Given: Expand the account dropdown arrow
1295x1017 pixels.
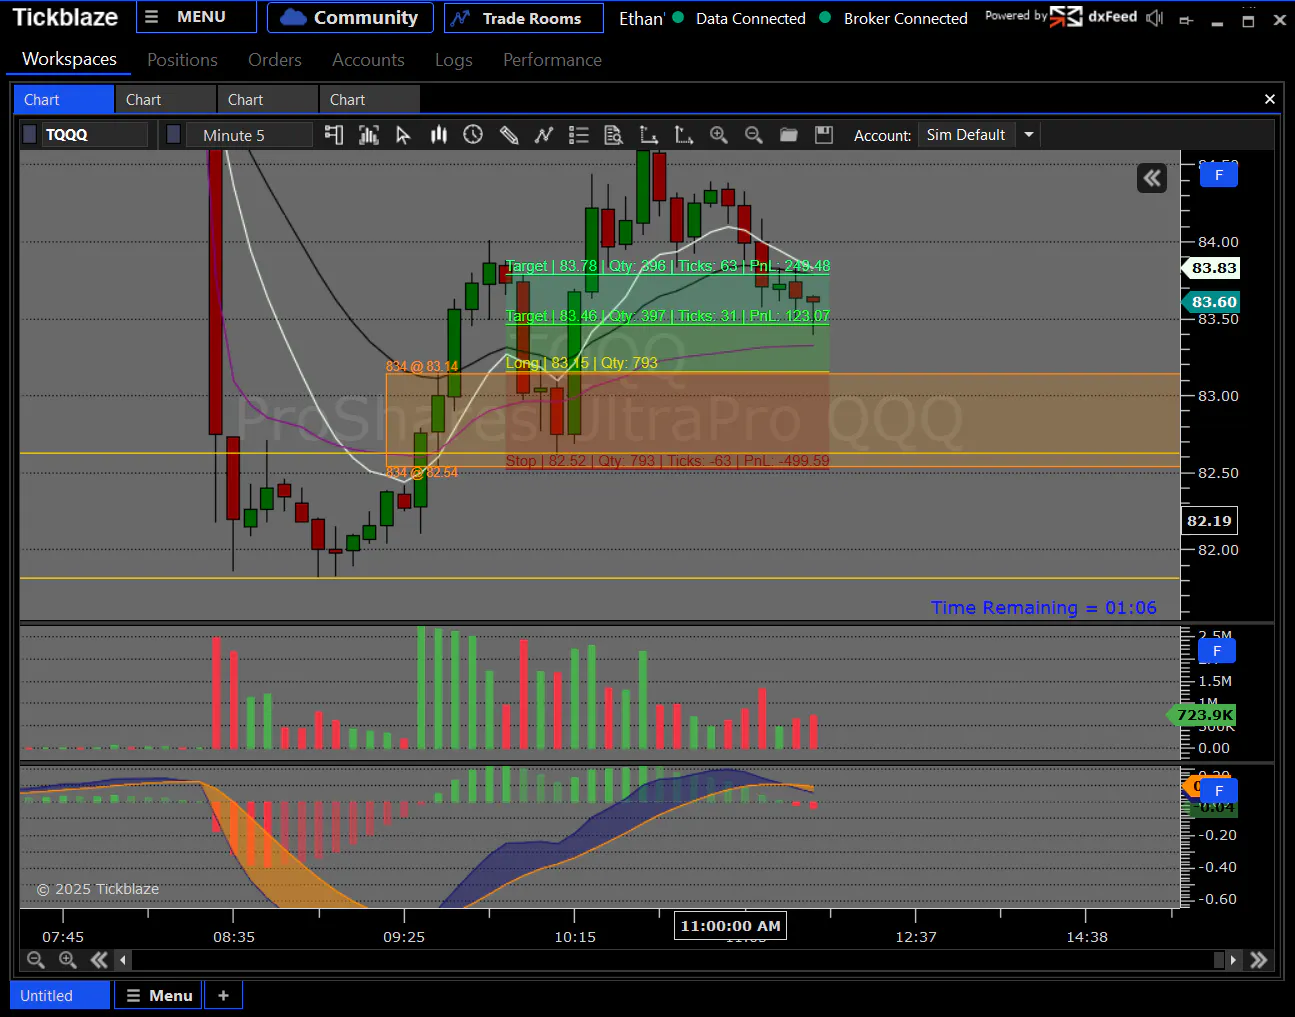Looking at the screenshot, I should (1029, 135).
